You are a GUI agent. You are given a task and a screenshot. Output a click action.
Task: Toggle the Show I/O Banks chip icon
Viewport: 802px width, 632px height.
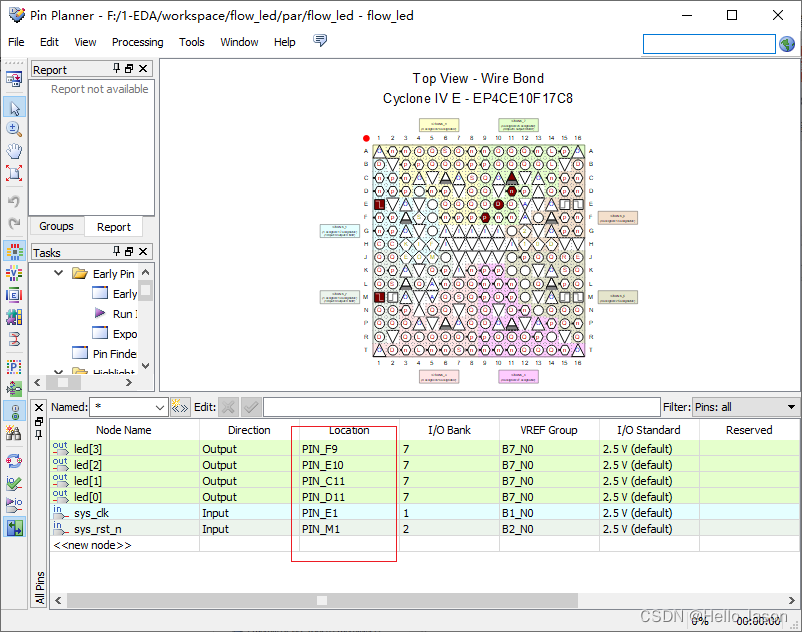point(14,252)
